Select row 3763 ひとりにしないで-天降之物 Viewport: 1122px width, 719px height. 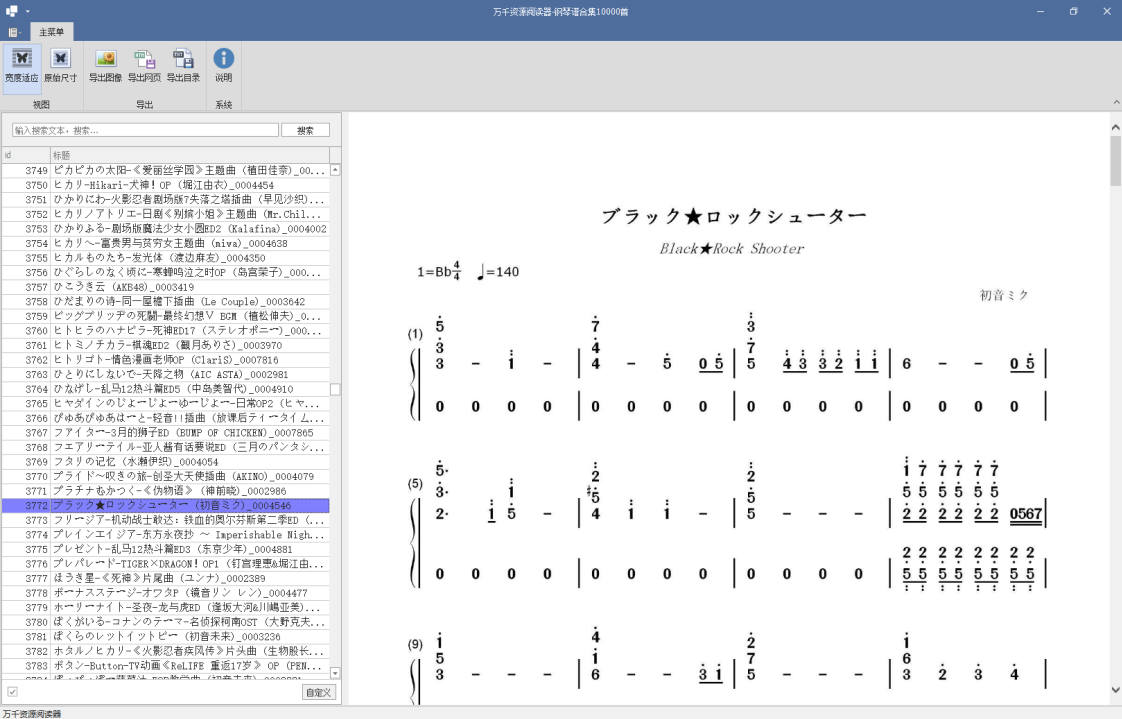[165, 374]
